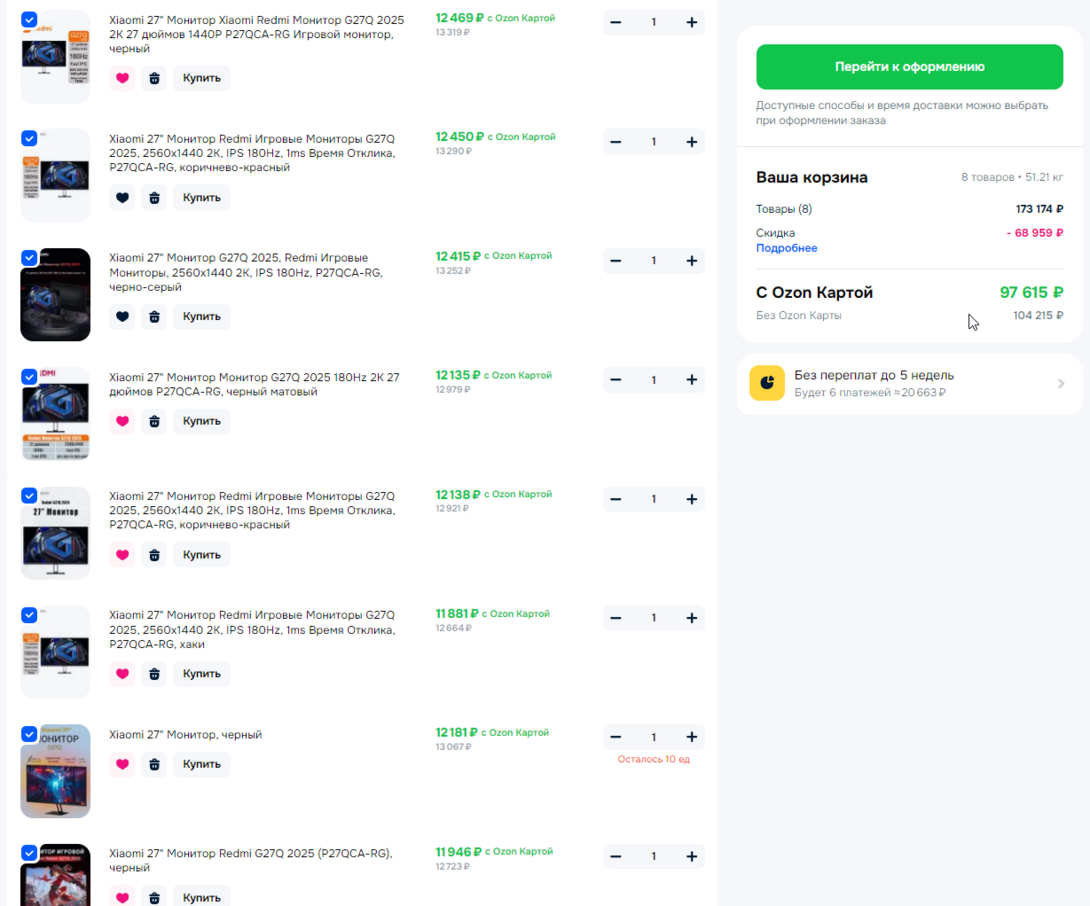Image resolution: width=1090 pixels, height=906 pixels.
Task: Decrease quantity of the 11 946 ₽ monitor
Action: point(616,857)
